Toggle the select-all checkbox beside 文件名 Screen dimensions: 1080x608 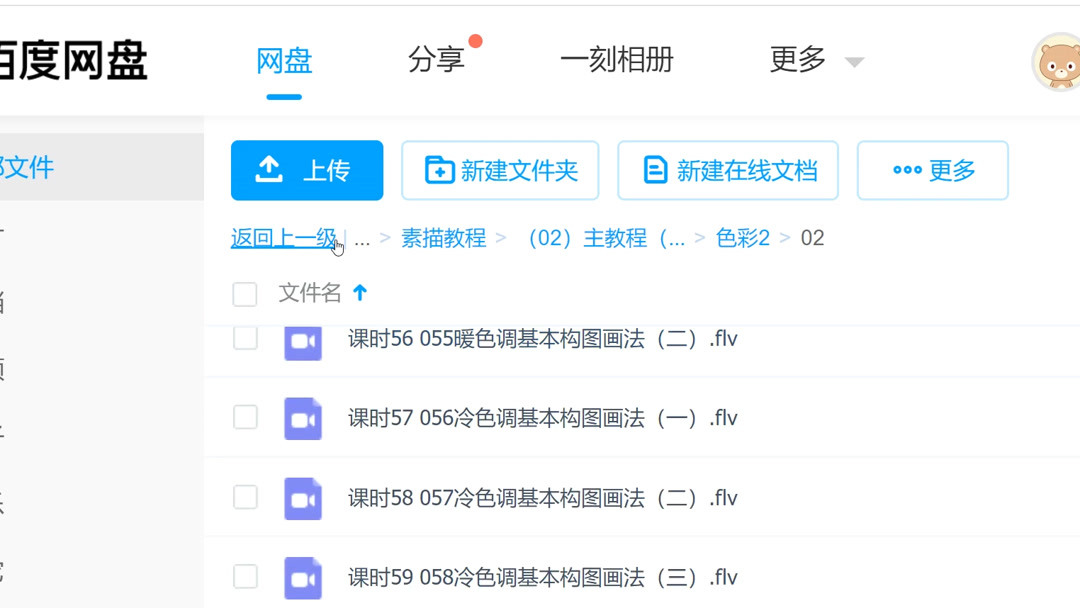244,293
